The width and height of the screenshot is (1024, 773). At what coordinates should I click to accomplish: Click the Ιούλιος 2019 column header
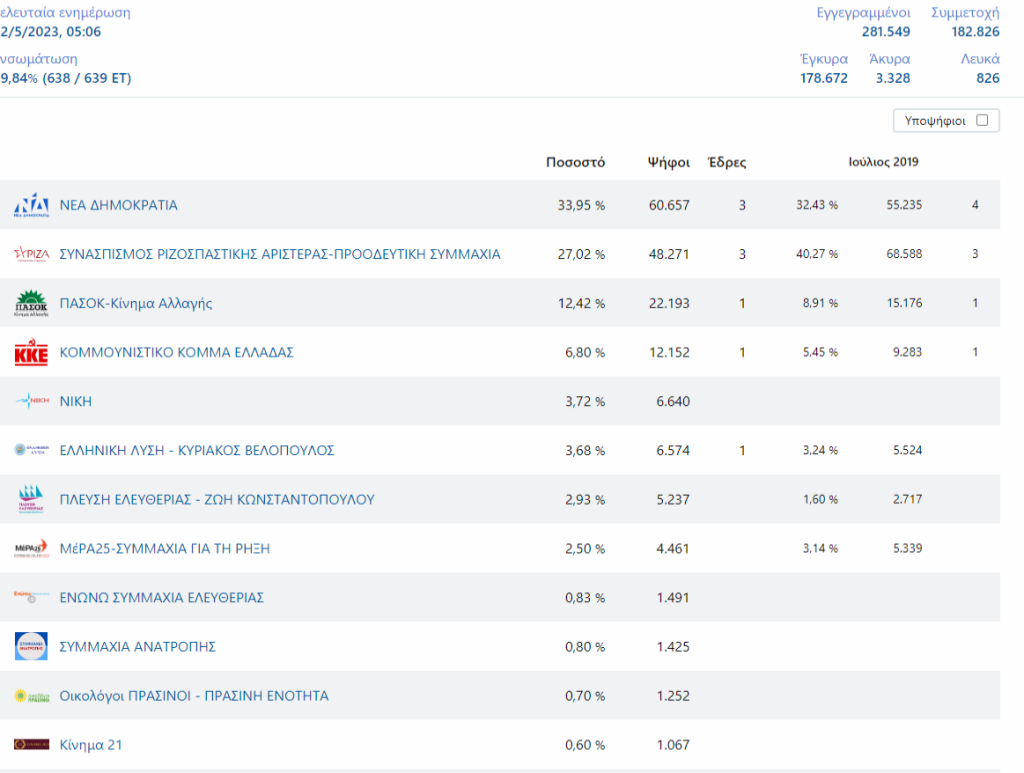(884, 162)
